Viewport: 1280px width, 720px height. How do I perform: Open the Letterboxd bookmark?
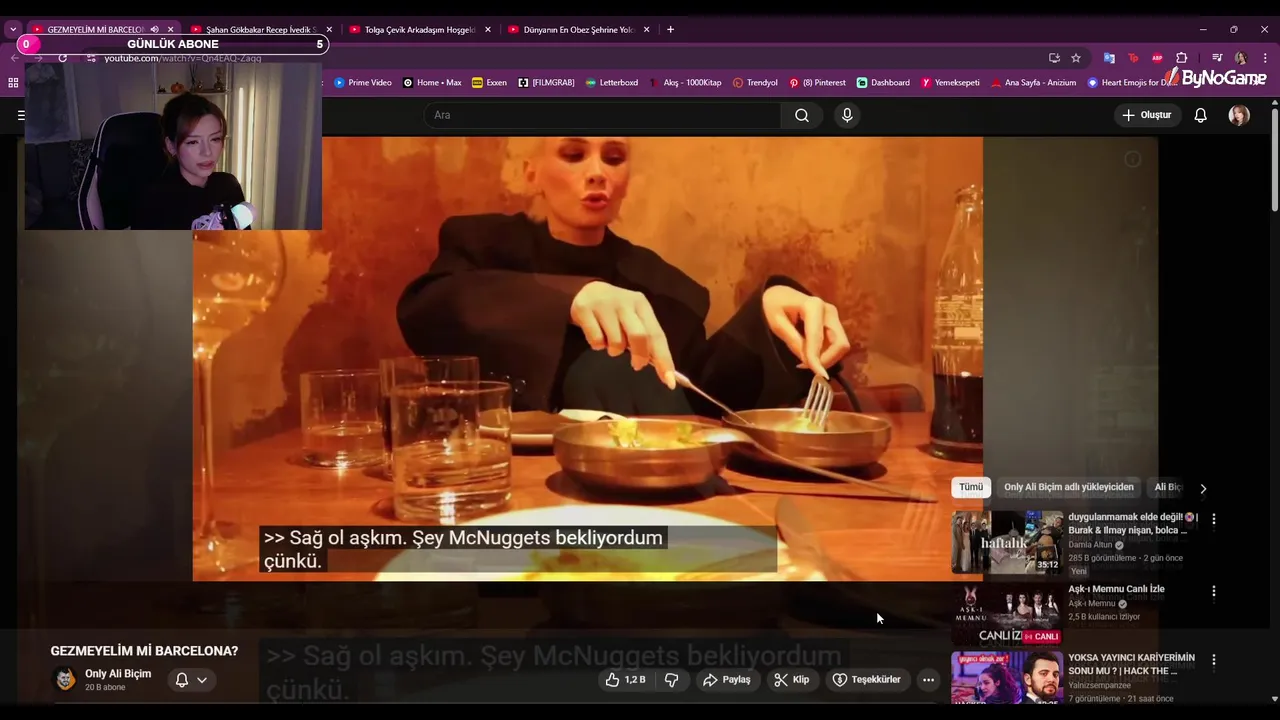point(611,83)
